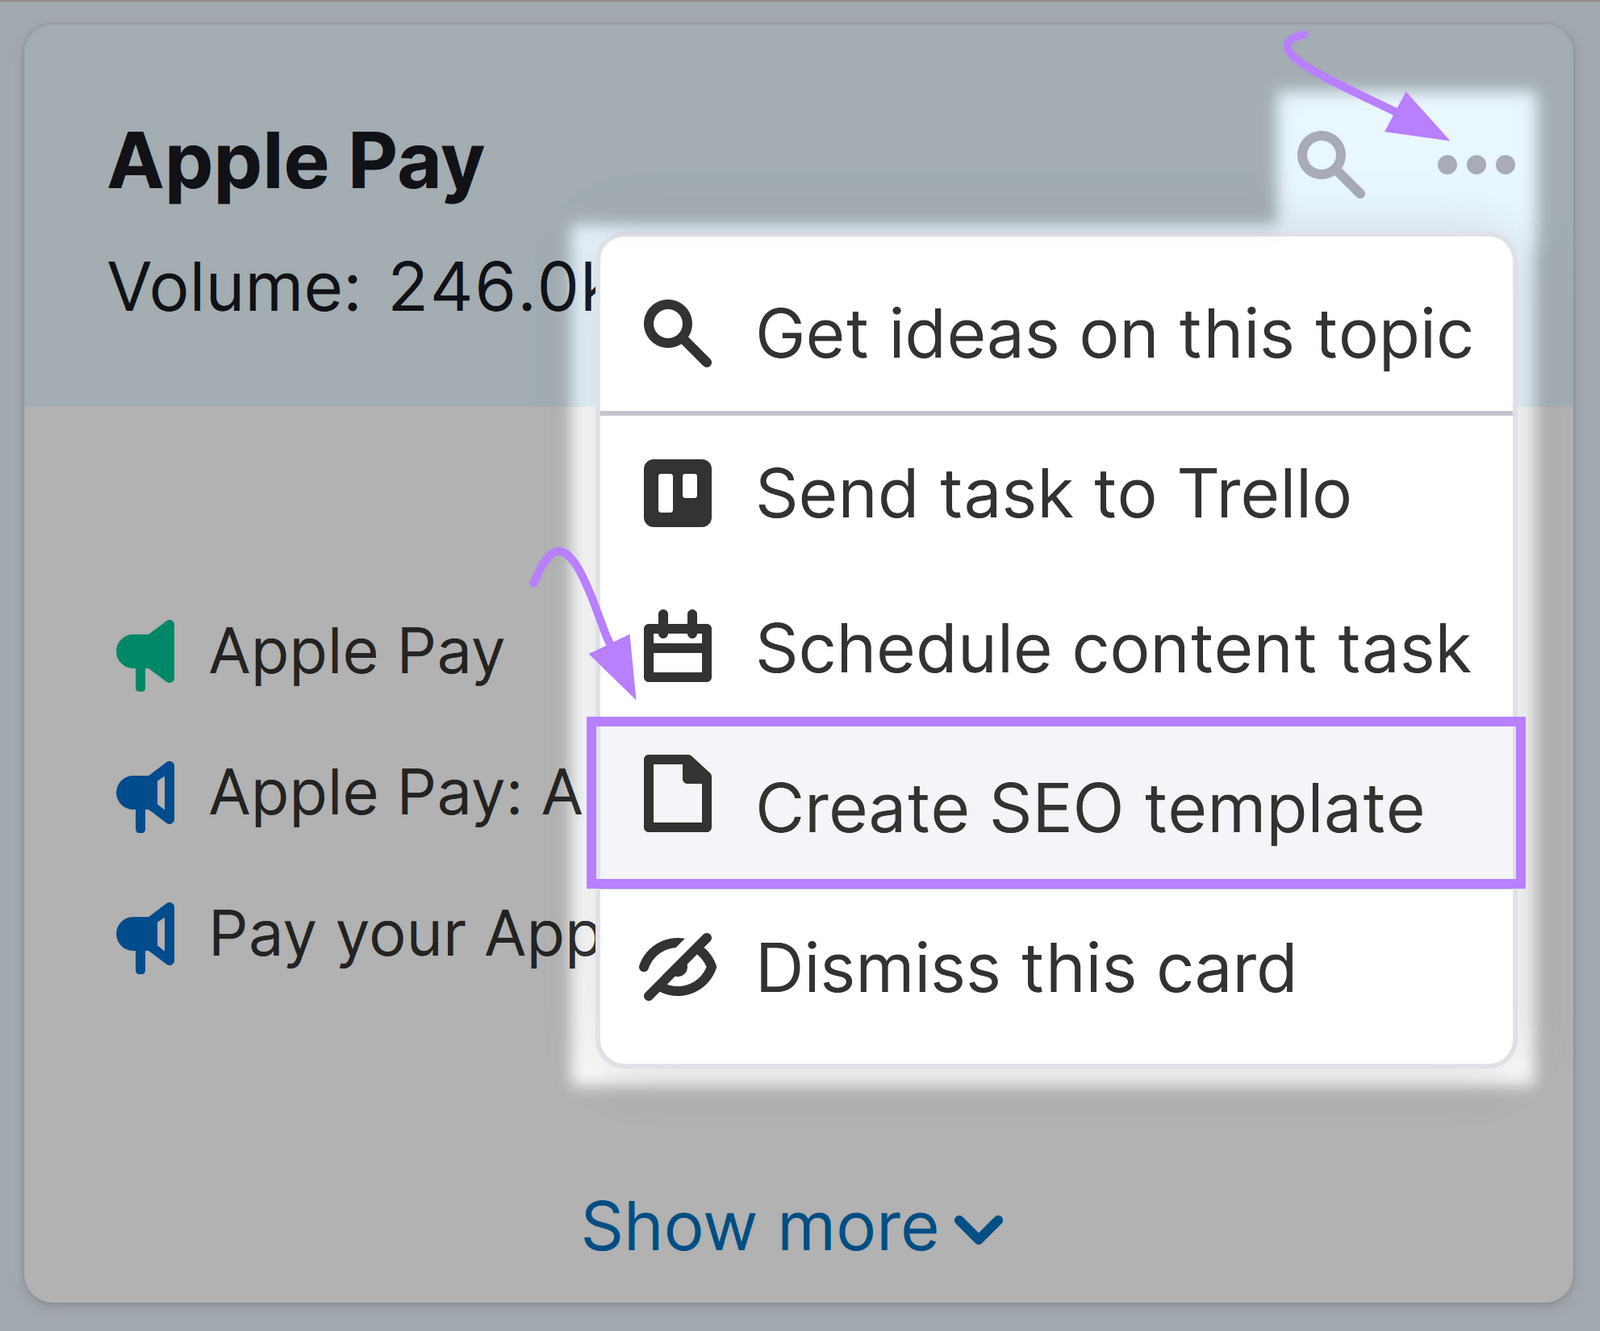
Task: Click the Trello board icon in the menu
Action: pos(678,493)
